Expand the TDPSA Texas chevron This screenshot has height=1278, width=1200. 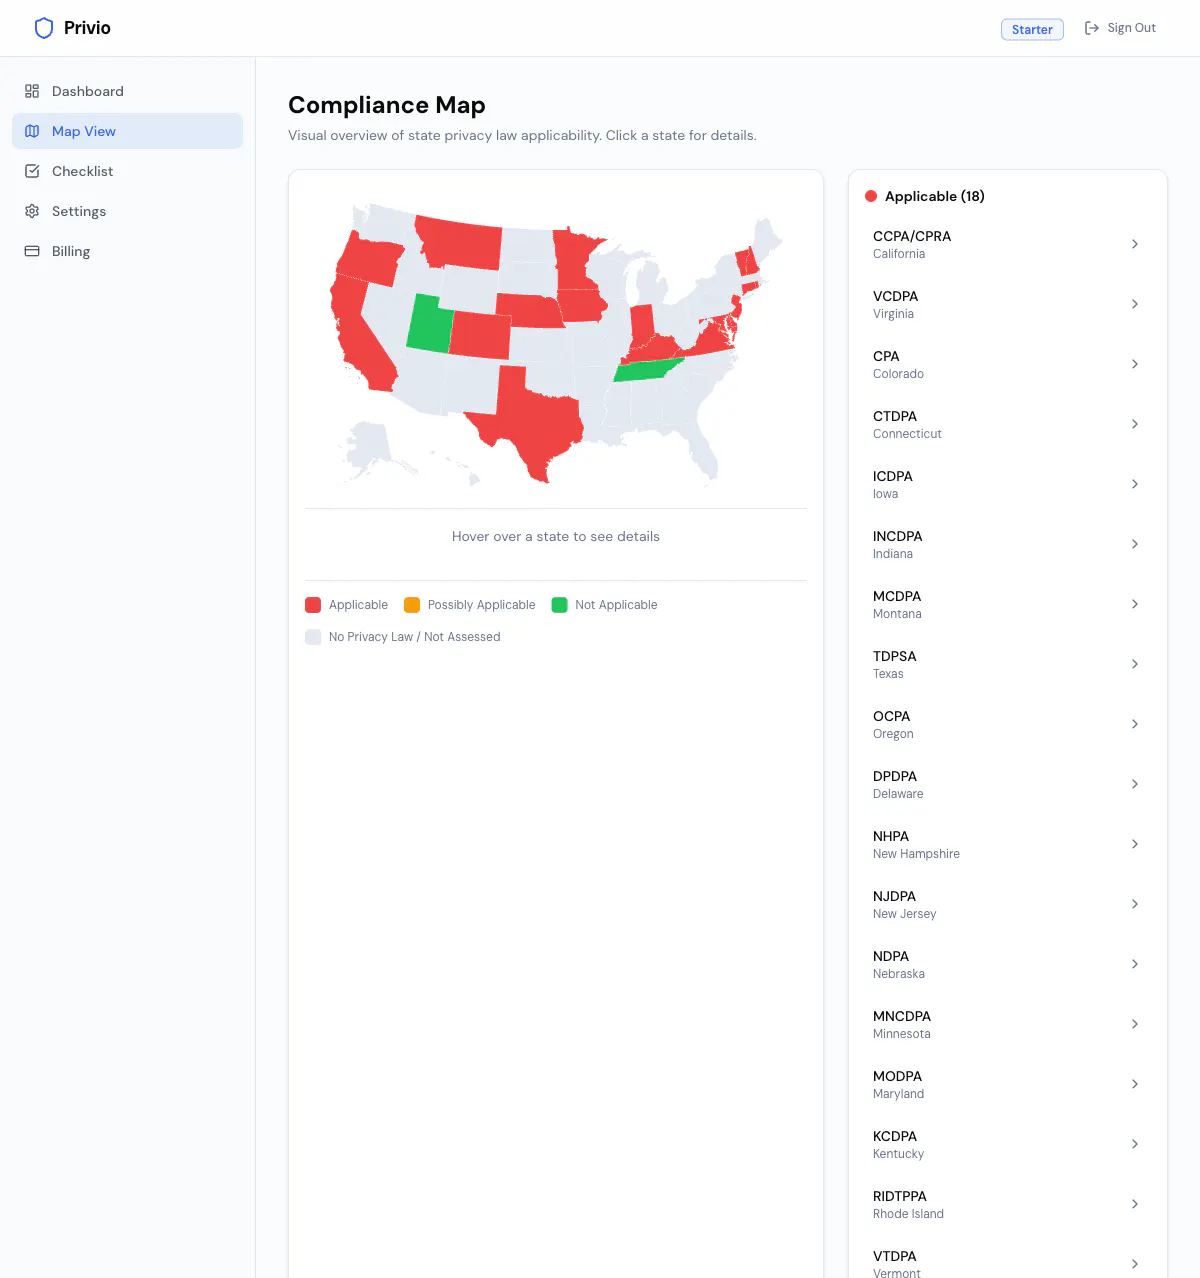(1135, 664)
